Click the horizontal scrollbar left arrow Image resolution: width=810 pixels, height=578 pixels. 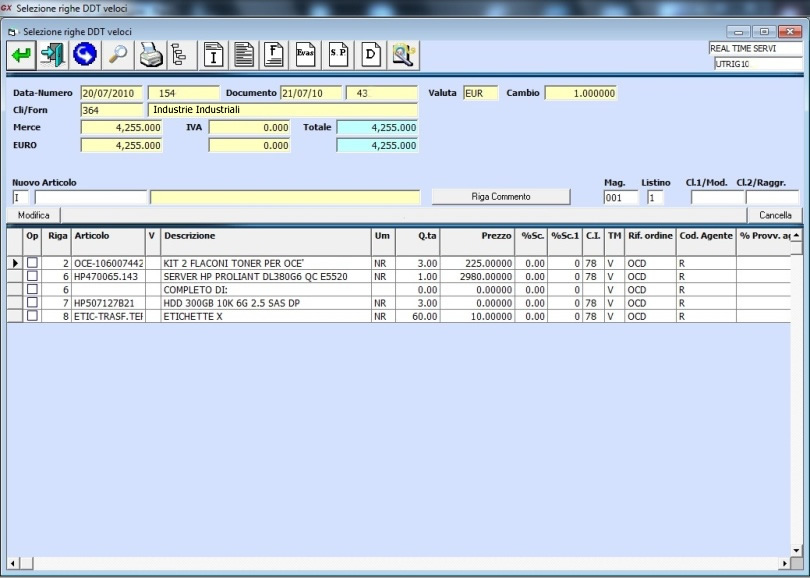tap(13, 563)
